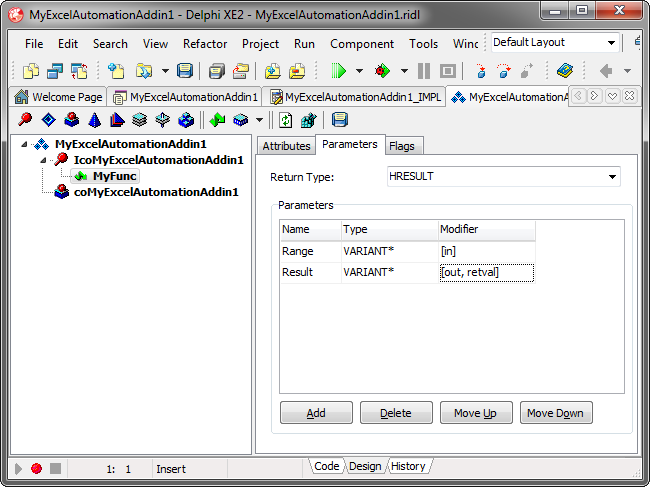
Task: Click the Trace Into icon
Action: [x=480, y=71]
